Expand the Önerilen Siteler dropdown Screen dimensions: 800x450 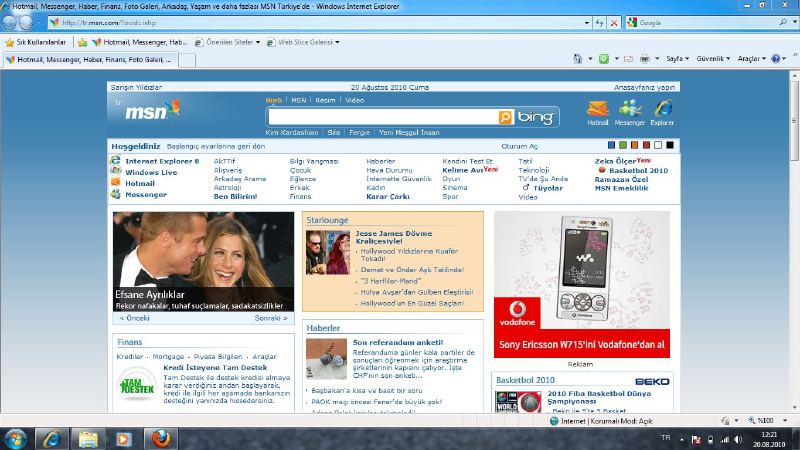point(258,42)
